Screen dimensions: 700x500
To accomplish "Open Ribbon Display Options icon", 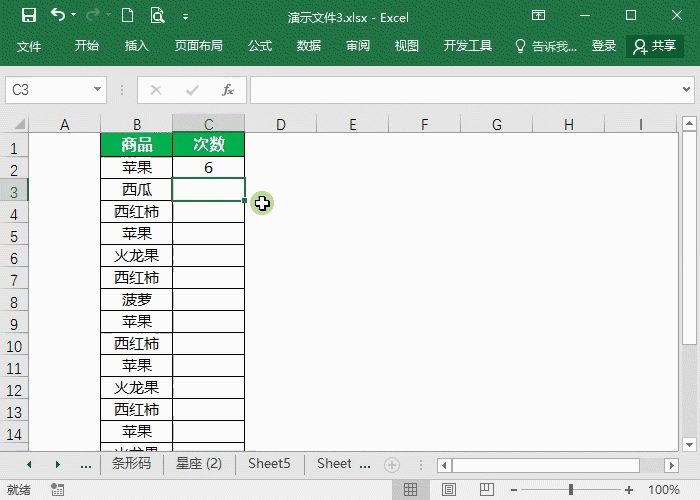I will pyautogui.click(x=538, y=15).
